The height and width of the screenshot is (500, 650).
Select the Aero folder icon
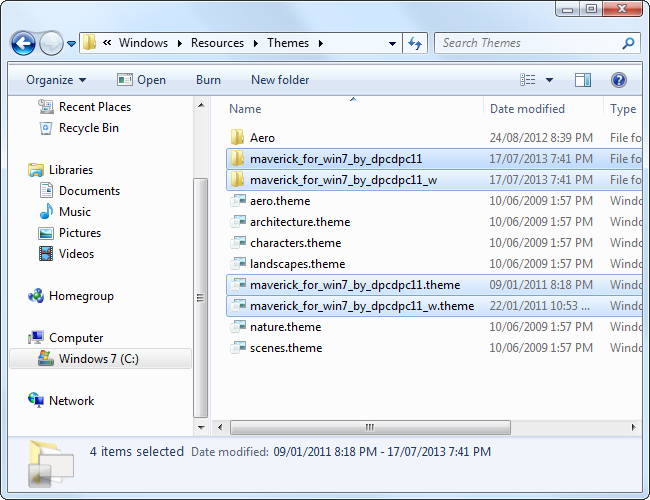238,138
